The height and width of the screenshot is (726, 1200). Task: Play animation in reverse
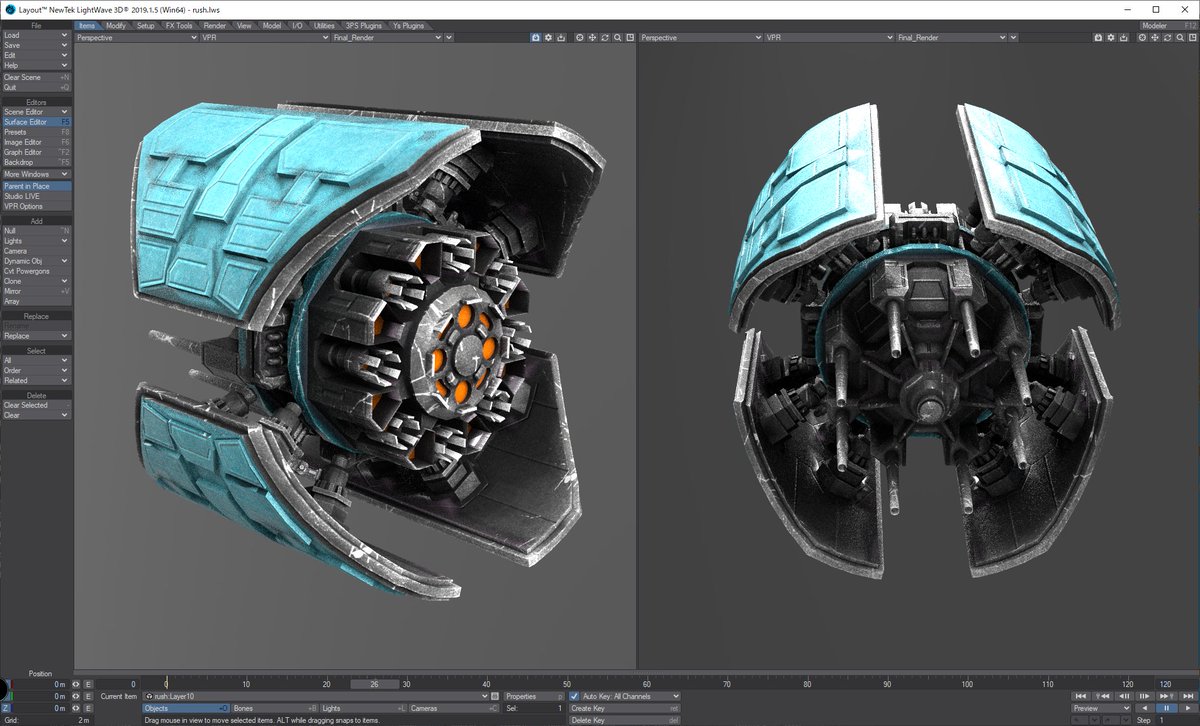(x=1145, y=708)
